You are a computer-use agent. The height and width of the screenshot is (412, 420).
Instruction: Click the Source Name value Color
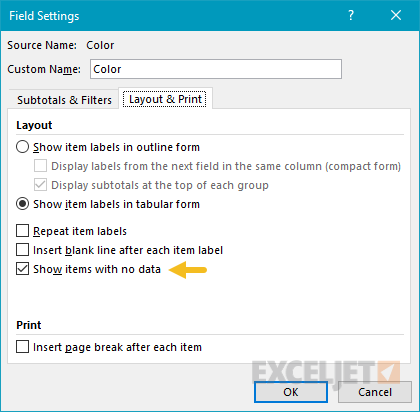pos(100,45)
